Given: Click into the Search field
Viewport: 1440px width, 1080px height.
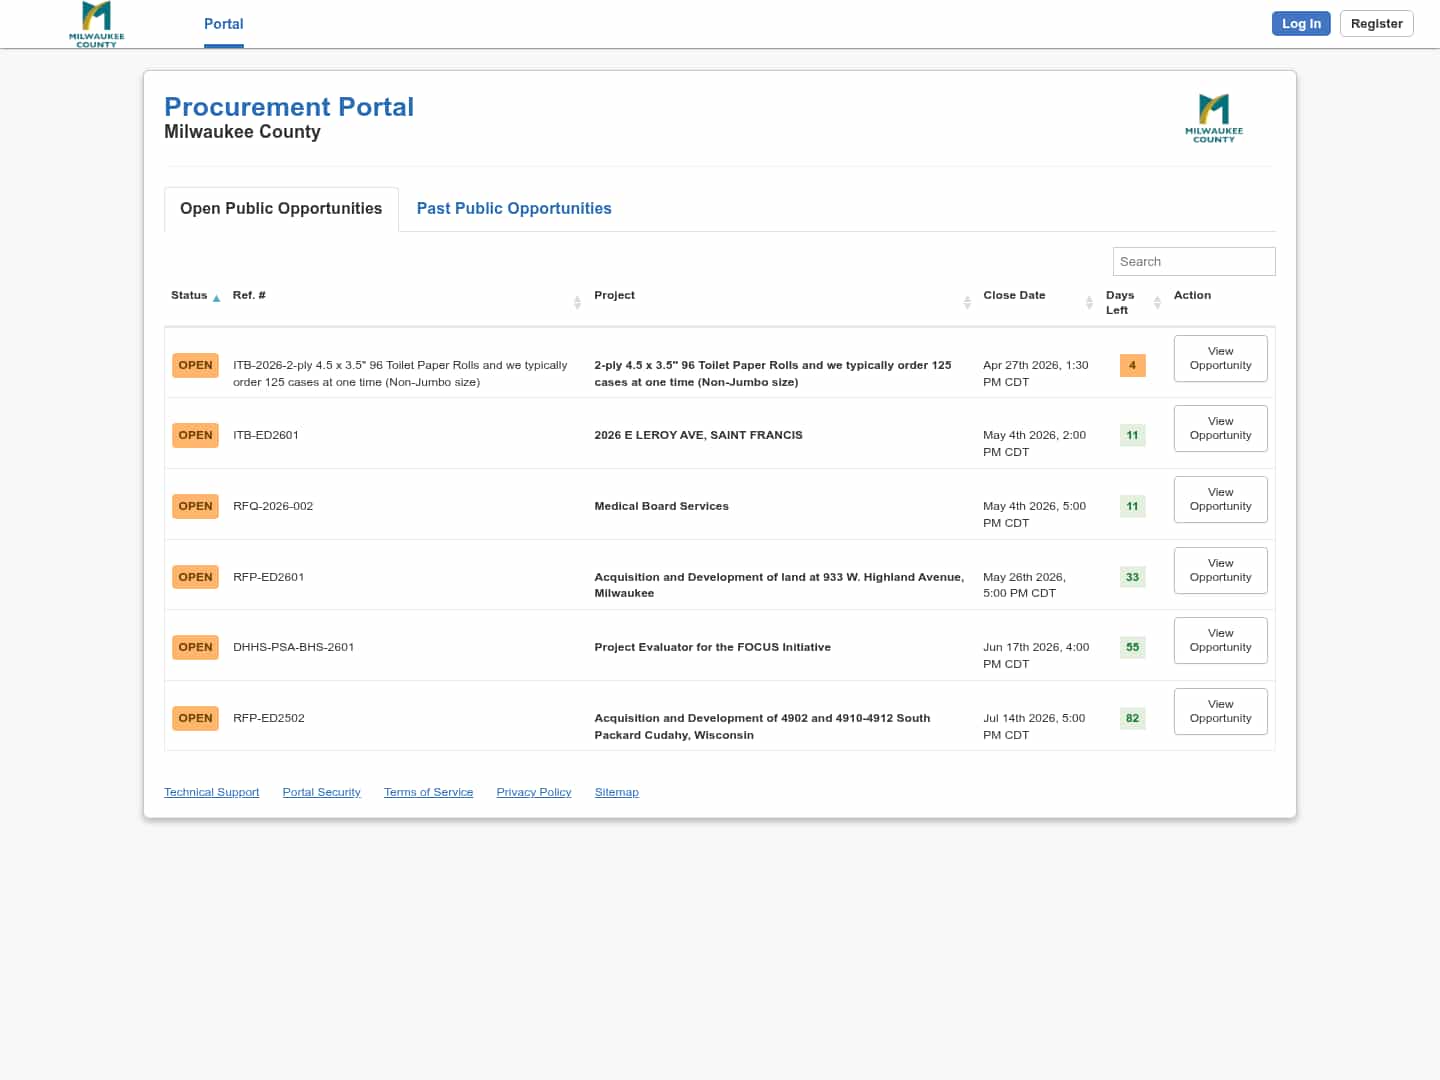Looking at the screenshot, I should click(1193, 261).
